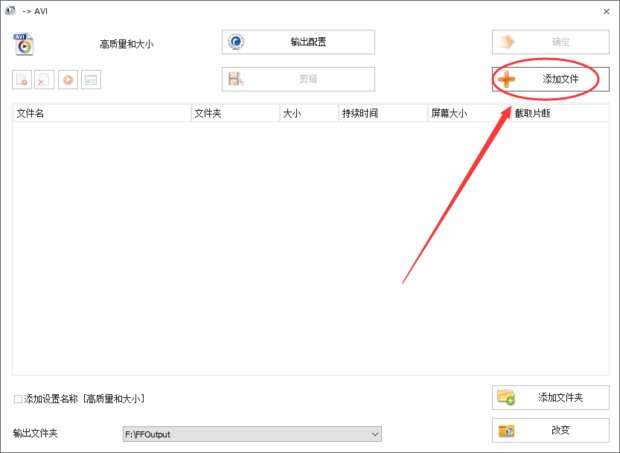Expand the output folder F:\FFOutput dropdown
Image resolution: width=620 pixels, height=453 pixels.
pyautogui.click(x=374, y=434)
